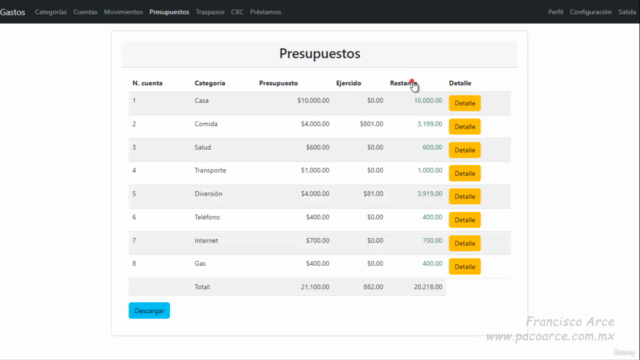Open the Movimientos section
Image resolution: width=640 pixels, height=360 pixels.
coord(123,12)
